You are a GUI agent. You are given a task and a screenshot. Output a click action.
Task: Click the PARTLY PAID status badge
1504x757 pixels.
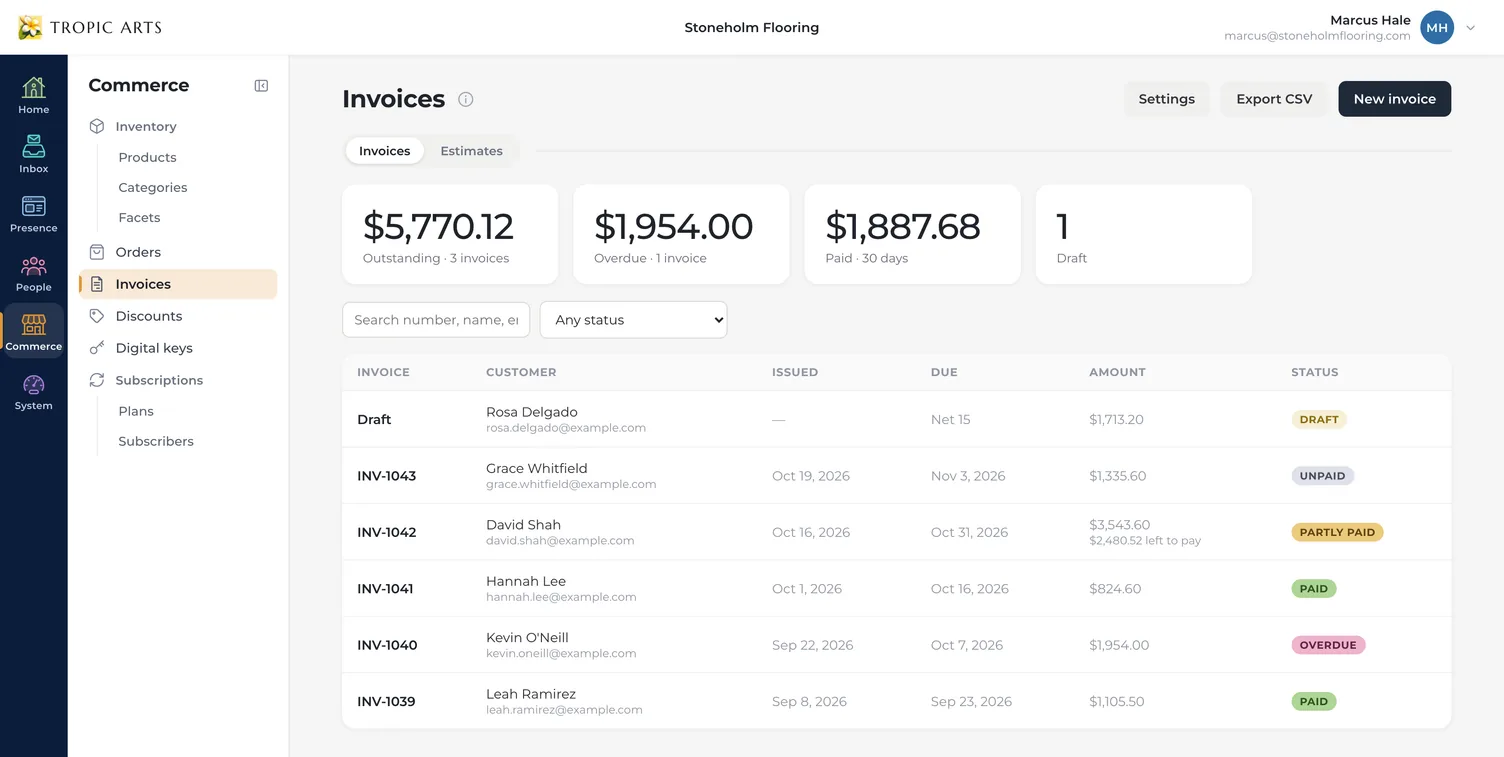point(1337,532)
